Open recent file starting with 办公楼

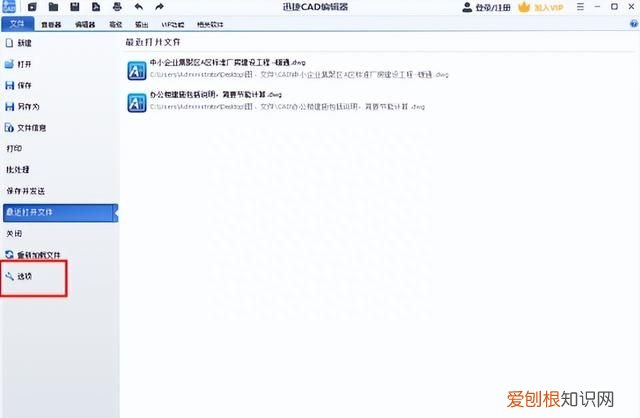[x=276, y=101]
